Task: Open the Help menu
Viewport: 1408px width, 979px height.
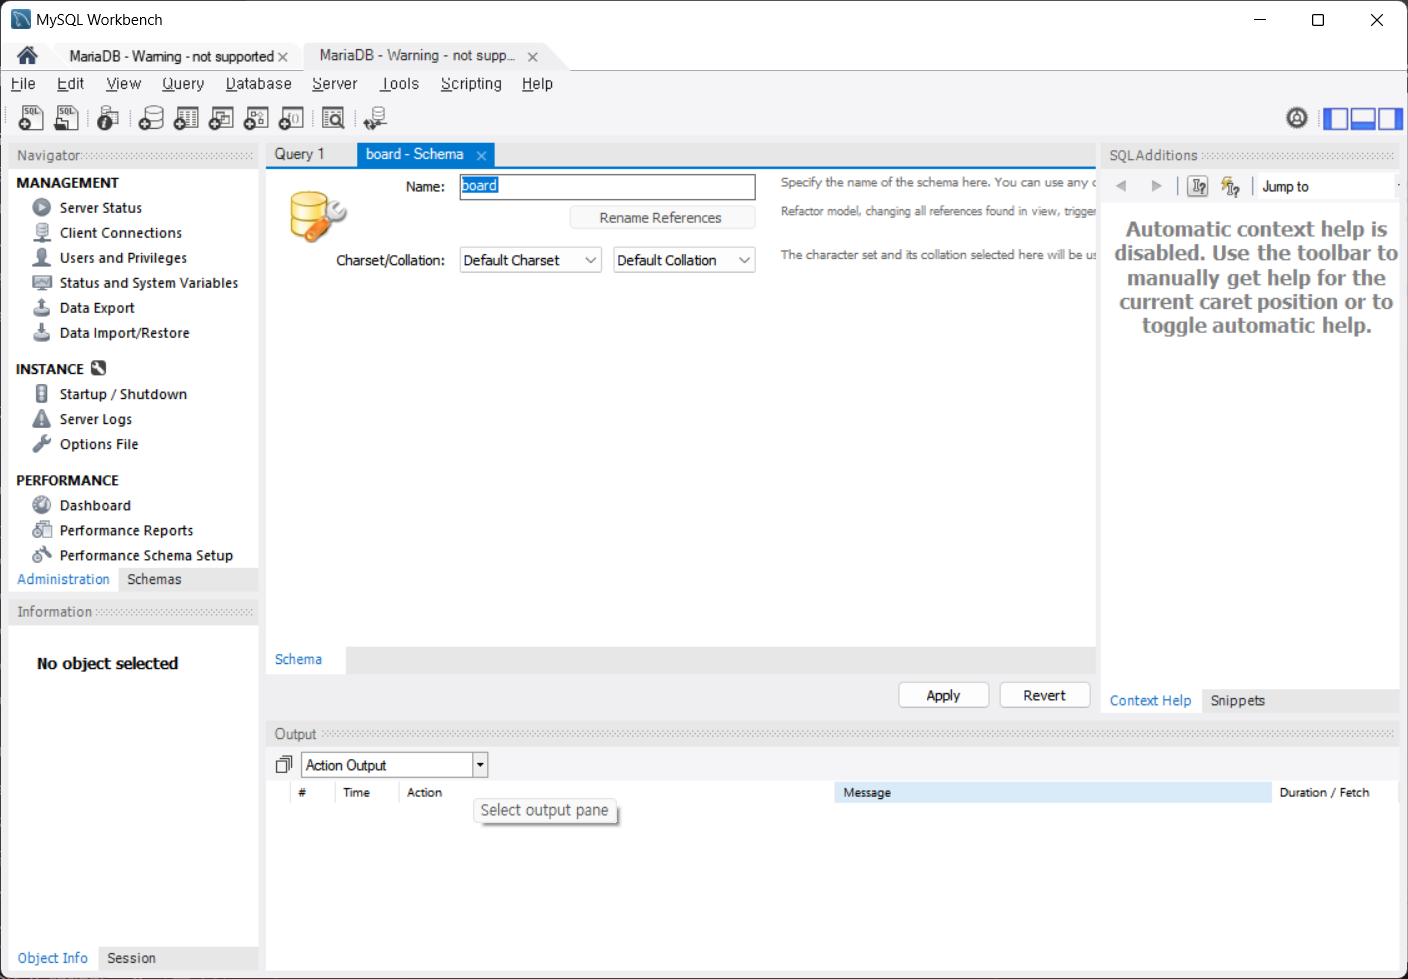Action: click(x=537, y=84)
